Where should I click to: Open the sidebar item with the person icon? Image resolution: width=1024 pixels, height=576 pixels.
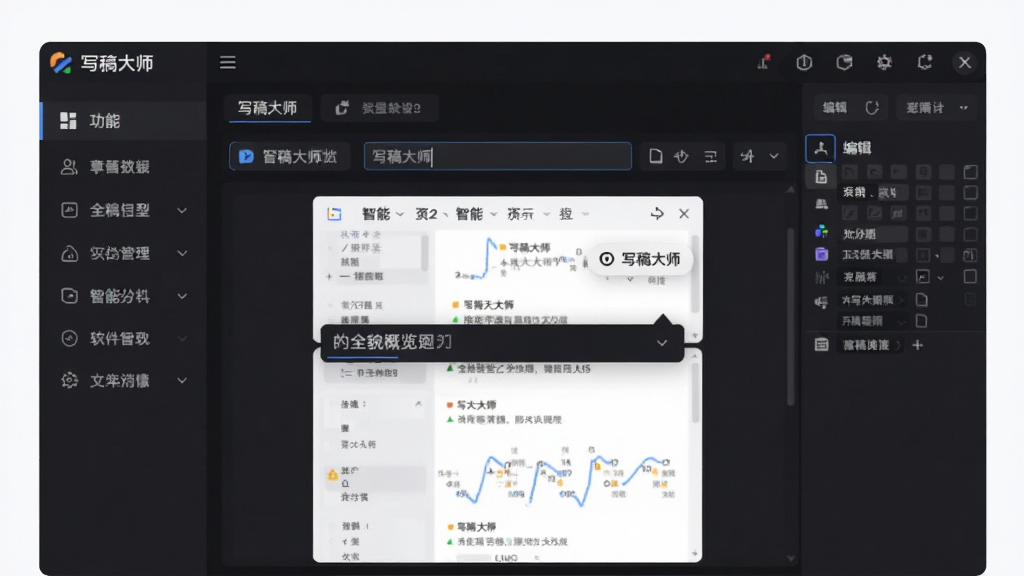coord(123,167)
